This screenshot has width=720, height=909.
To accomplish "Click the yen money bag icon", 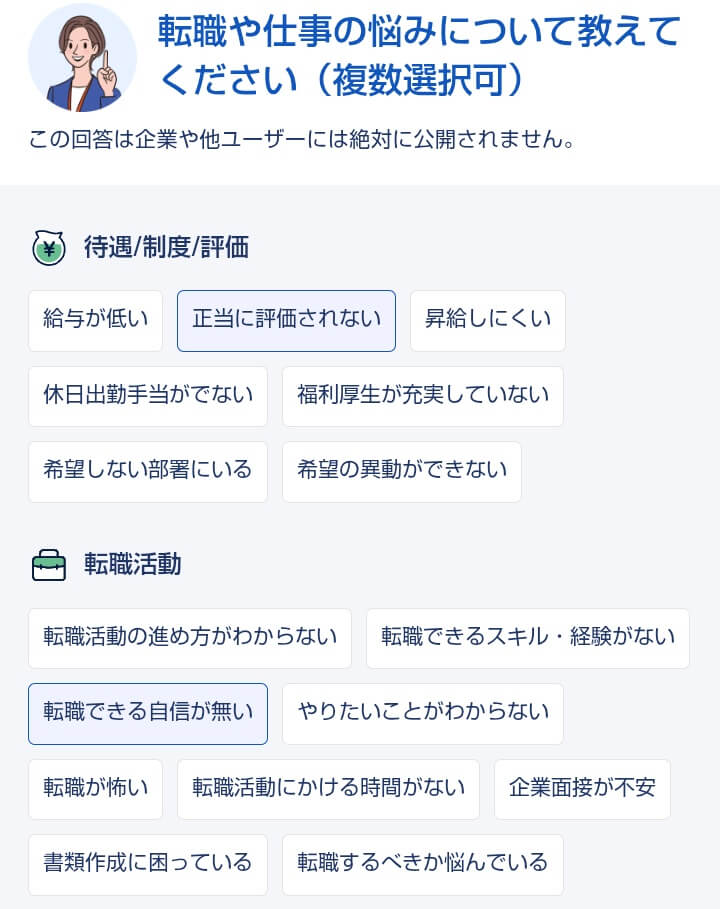I will (49, 248).
